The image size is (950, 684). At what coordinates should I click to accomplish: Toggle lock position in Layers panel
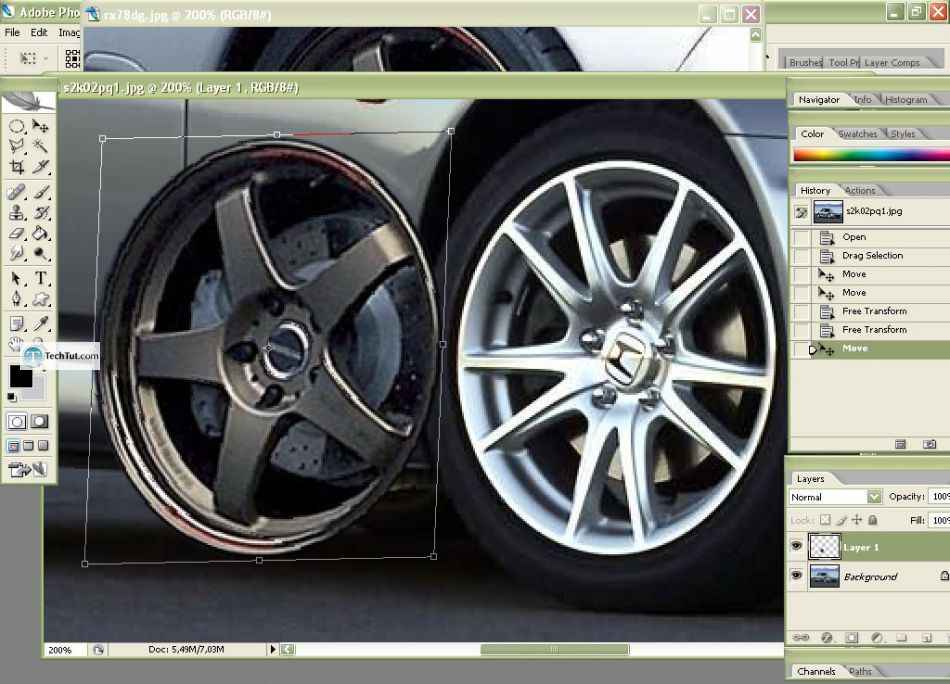point(857,520)
